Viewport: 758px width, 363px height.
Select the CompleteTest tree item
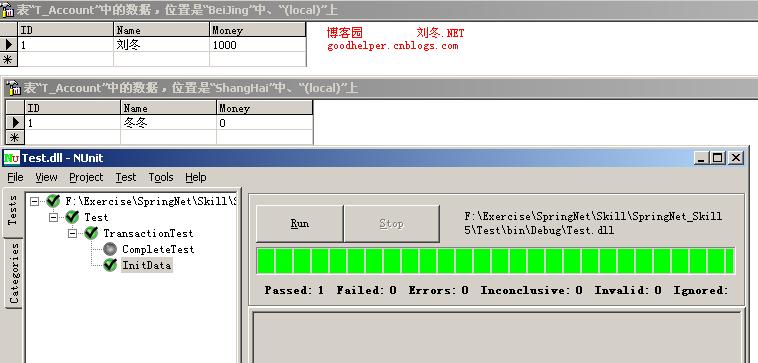158,249
